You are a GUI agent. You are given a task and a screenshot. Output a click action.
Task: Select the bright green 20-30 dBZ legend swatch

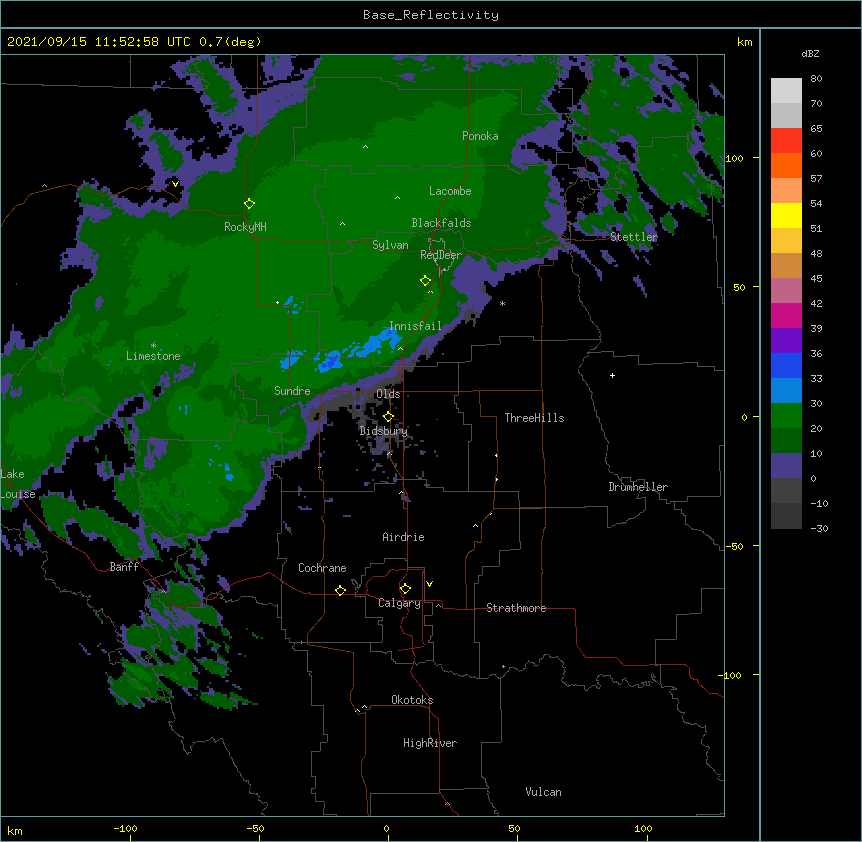[786, 416]
